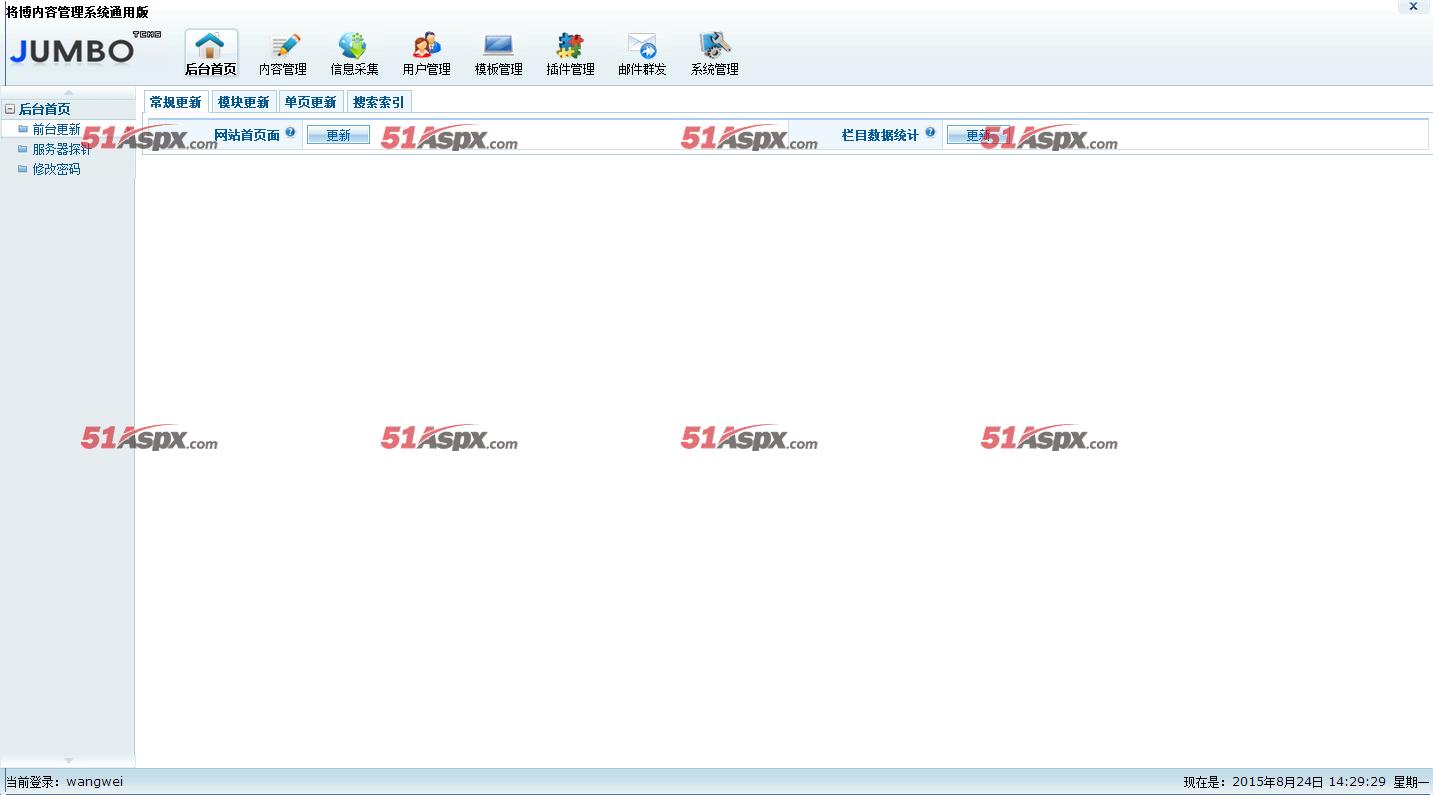The image size is (1433, 795).
Task: Click the JUMBO logo
Action: click(x=84, y=49)
